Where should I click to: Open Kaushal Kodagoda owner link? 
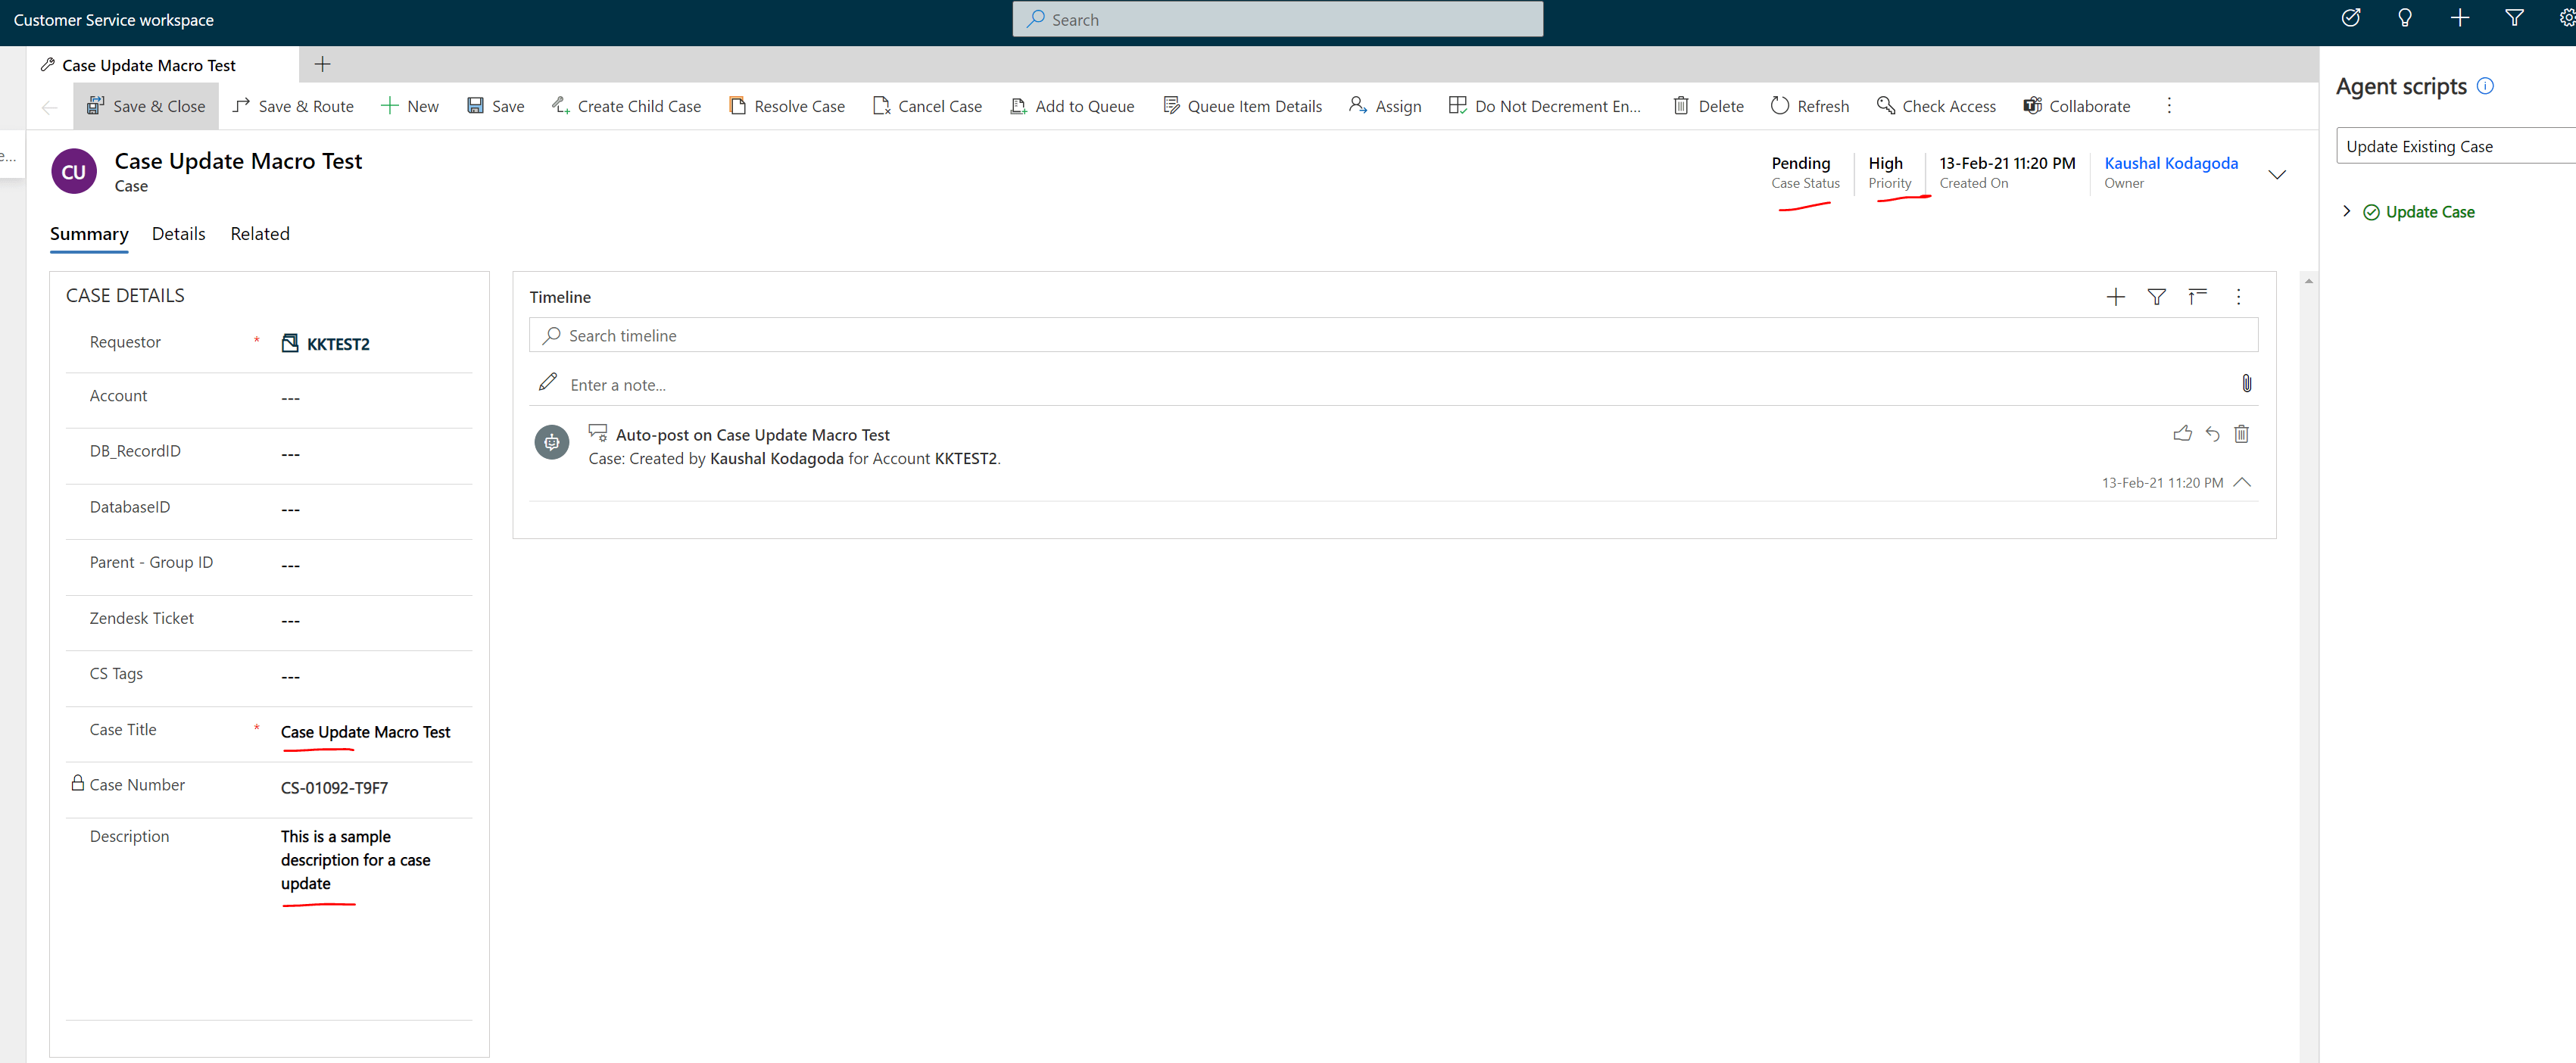point(2170,163)
